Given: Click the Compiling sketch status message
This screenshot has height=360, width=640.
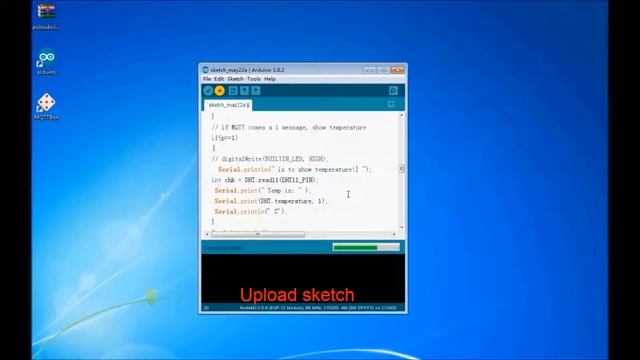Looking at the screenshot, I should click(x=224, y=248).
